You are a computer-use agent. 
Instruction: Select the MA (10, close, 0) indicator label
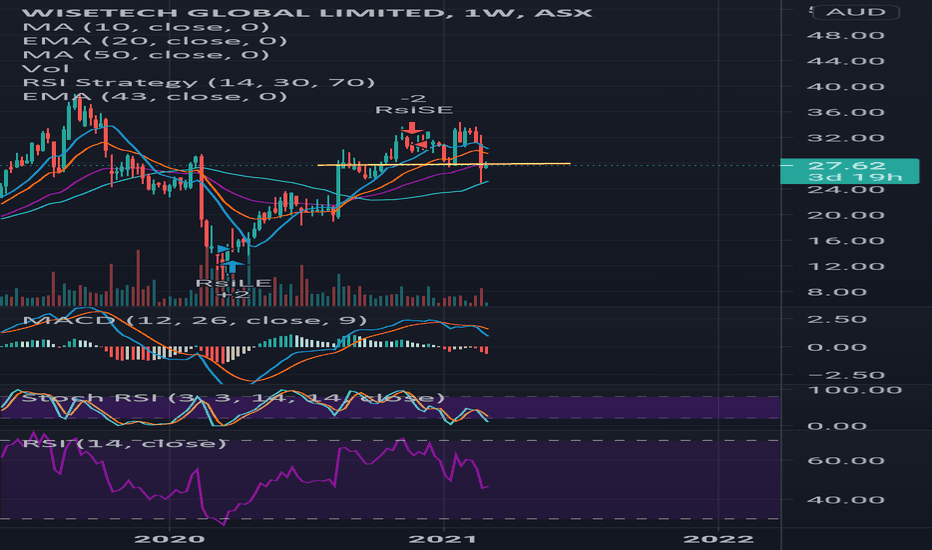146,27
